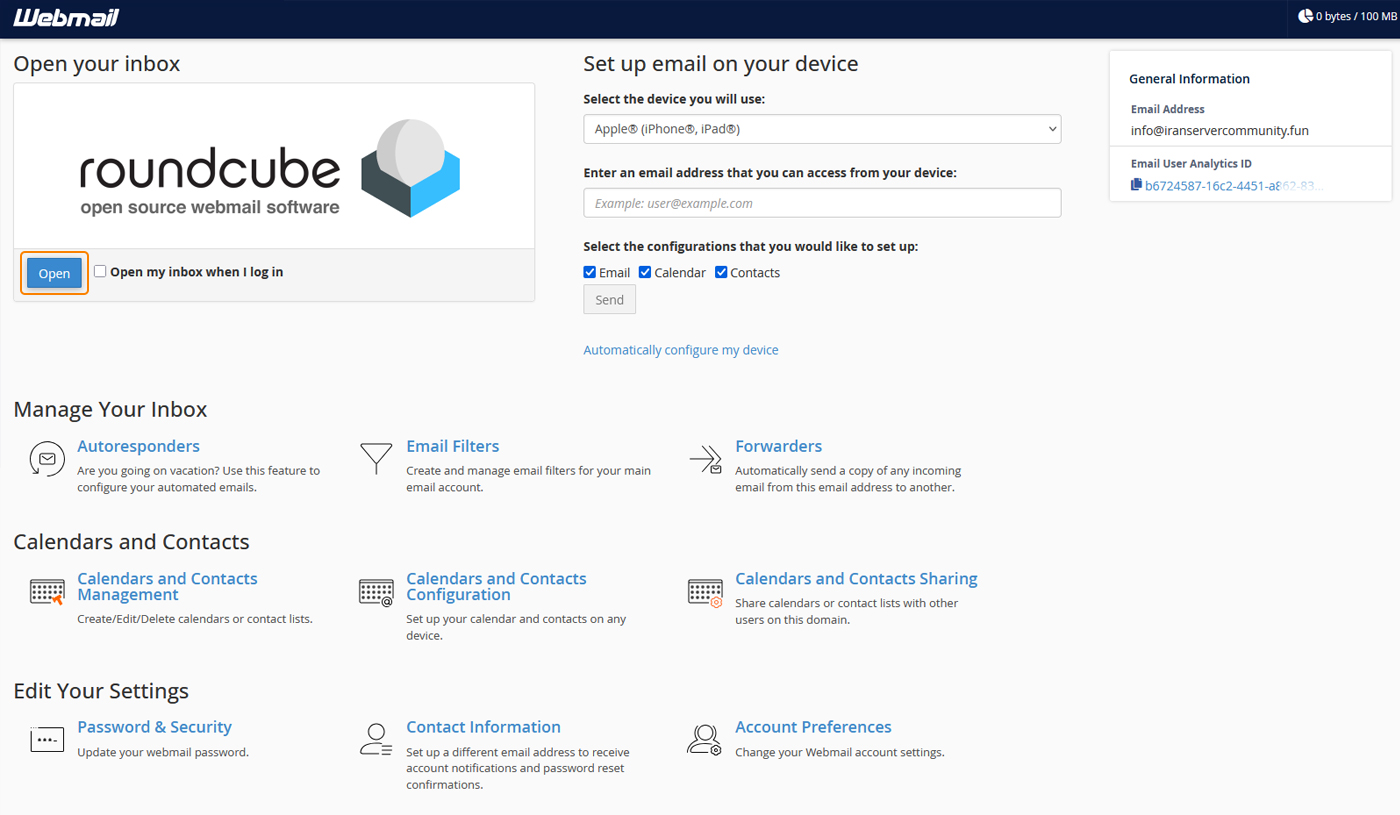Click the Contact Information person icon
Viewport: 1400px width, 815px height.
click(375, 739)
